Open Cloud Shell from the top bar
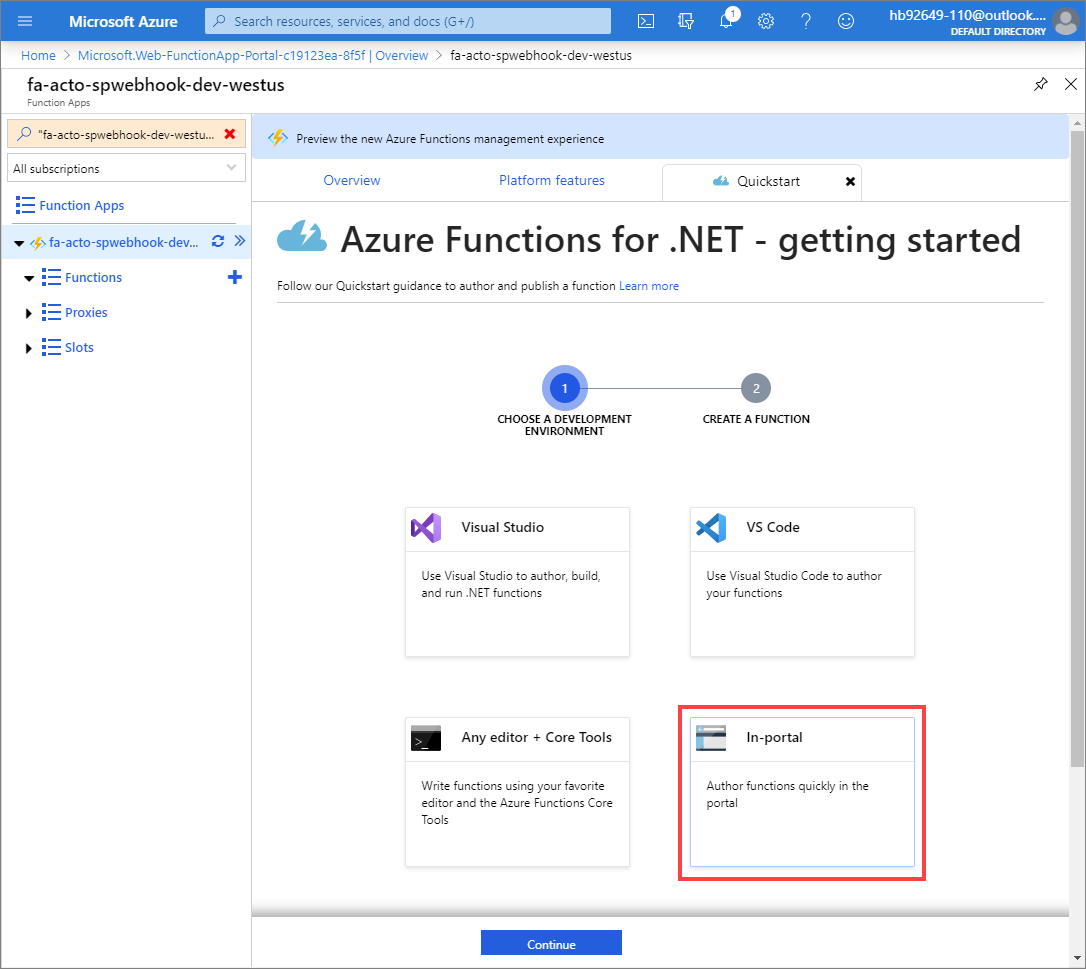 [x=646, y=21]
